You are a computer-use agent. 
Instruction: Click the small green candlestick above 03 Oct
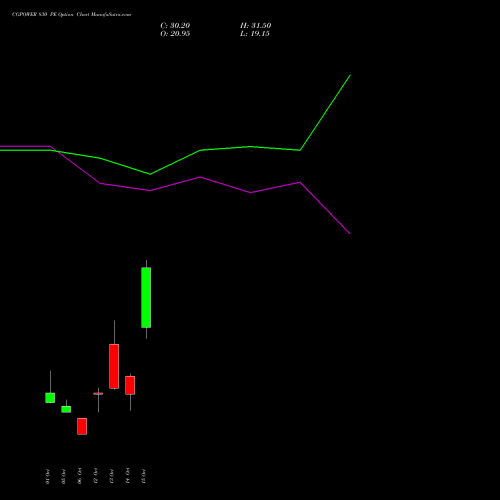click(66, 409)
